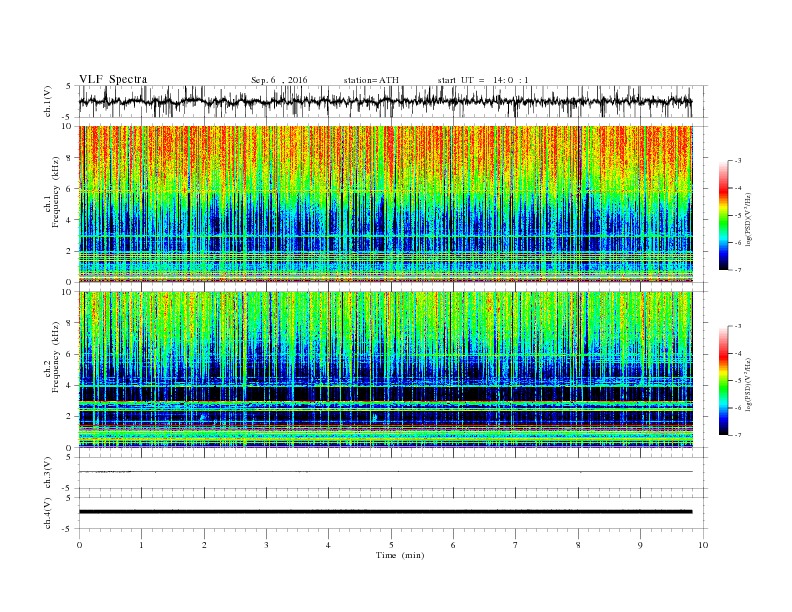Image resolution: width=792 pixels, height=612 pixels.
Task: Click time axis tick label "7"
Action: [516, 545]
